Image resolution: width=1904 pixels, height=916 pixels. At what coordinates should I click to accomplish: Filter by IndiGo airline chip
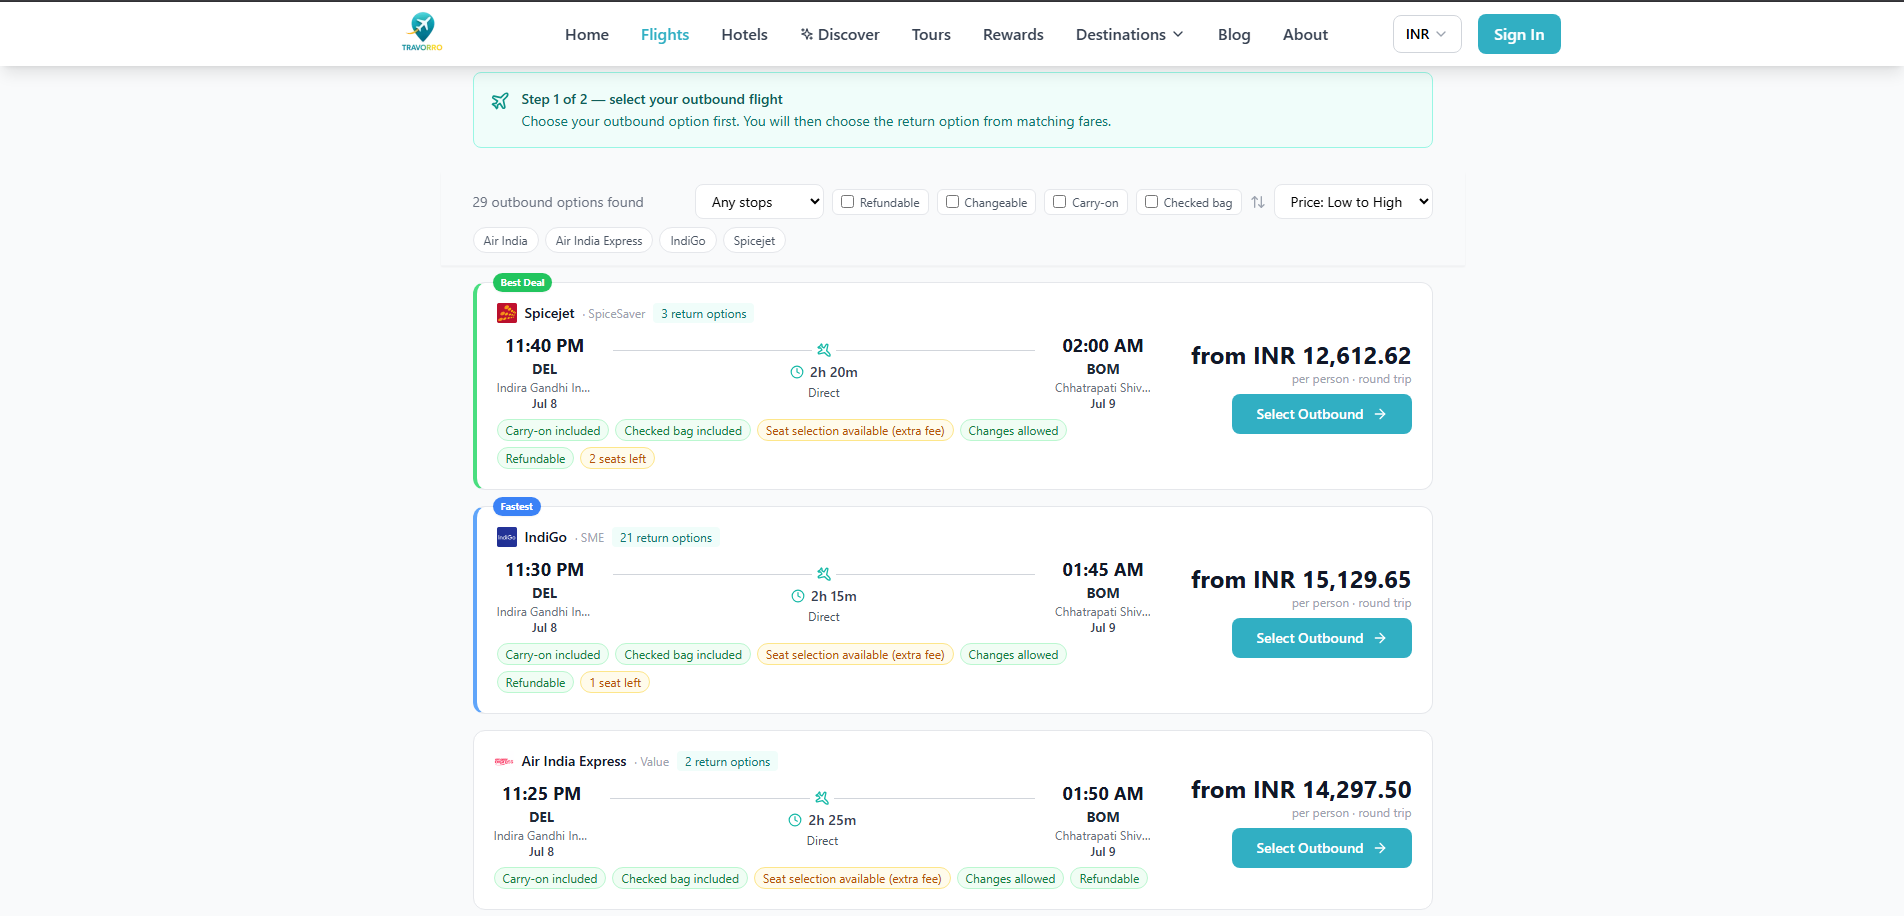coord(688,241)
